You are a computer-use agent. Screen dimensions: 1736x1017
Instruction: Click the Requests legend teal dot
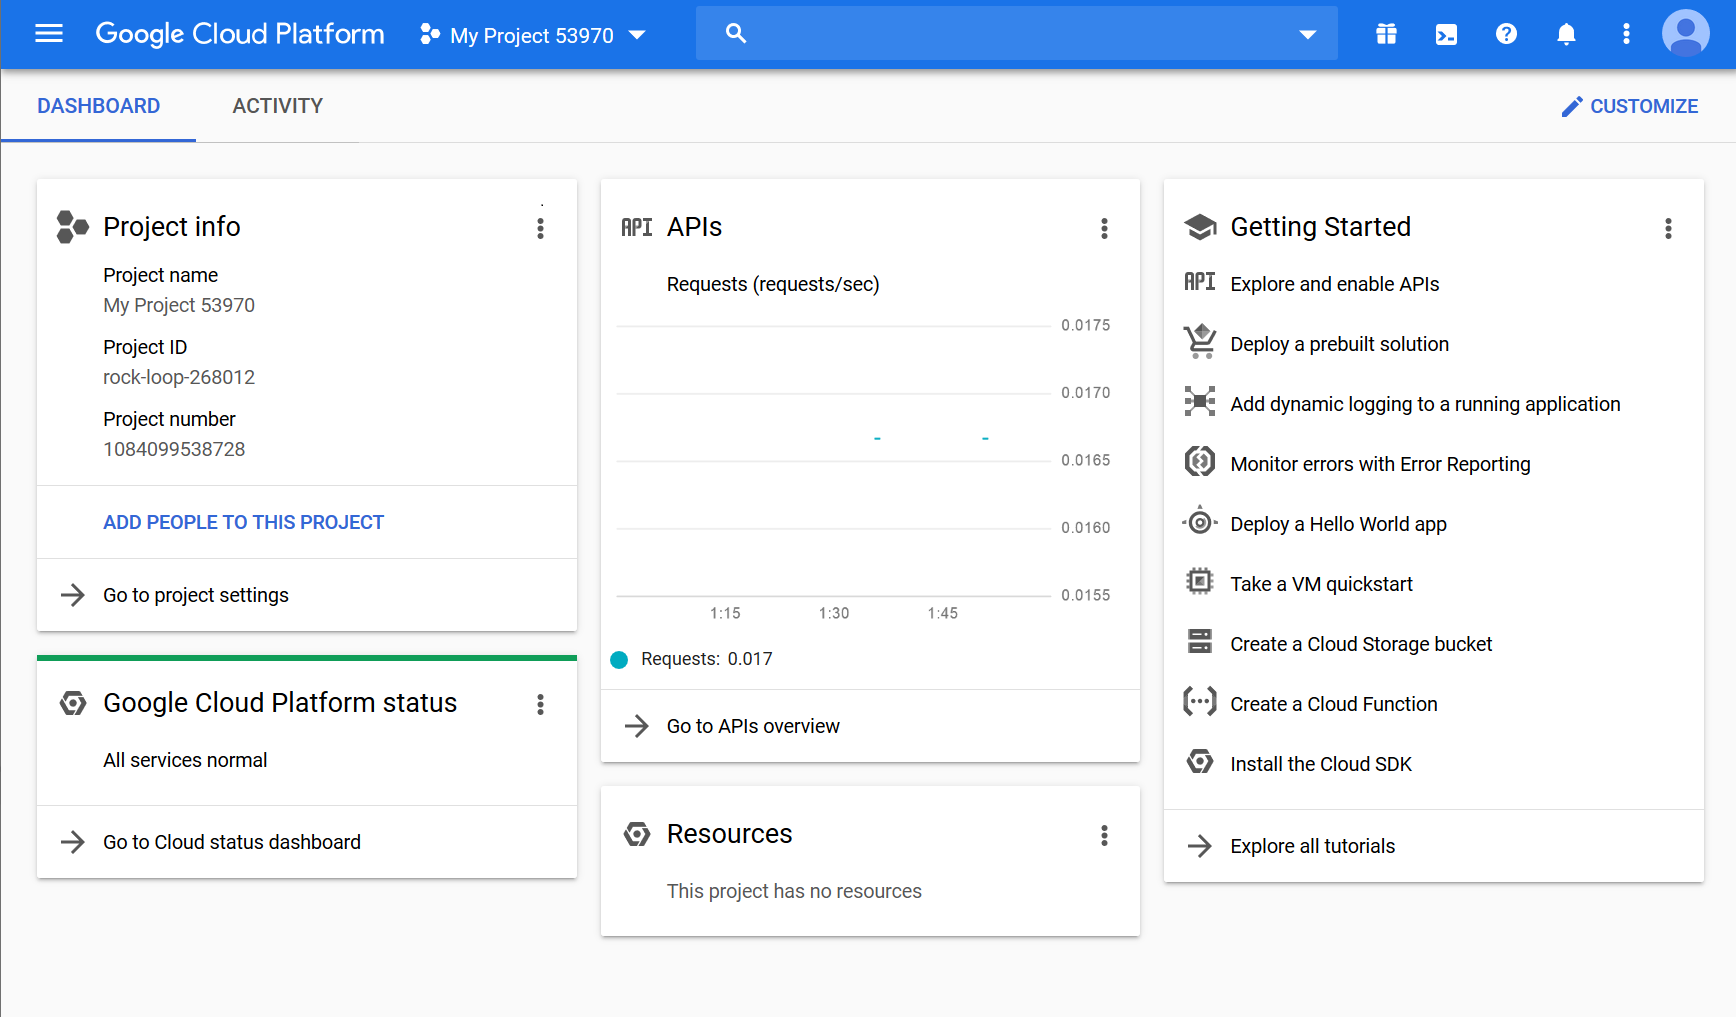[x=619, y=659]
